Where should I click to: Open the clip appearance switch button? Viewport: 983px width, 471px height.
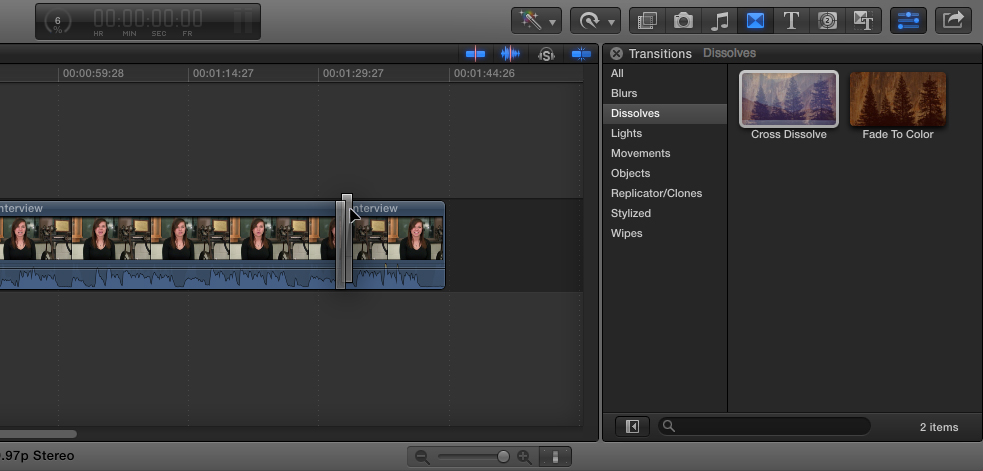(x=555, y=457)
